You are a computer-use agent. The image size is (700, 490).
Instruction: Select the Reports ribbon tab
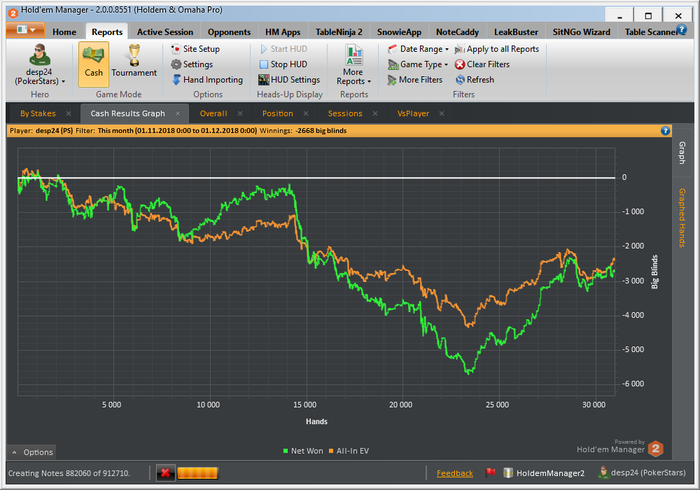pyautogui.click(x=107, y=32)
